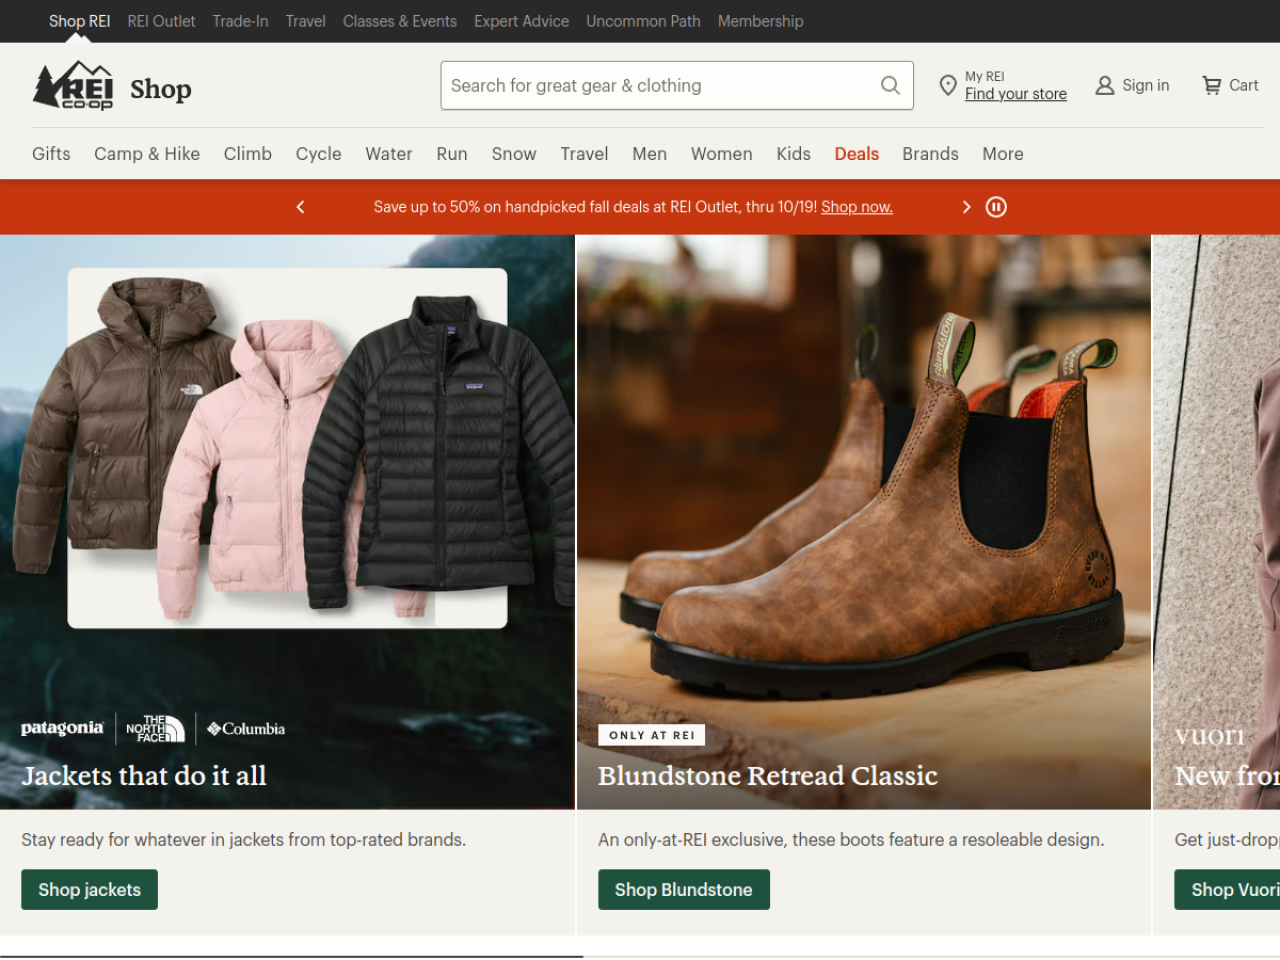Click the Sign in person icon
1280x960 pixels.
1105,86
